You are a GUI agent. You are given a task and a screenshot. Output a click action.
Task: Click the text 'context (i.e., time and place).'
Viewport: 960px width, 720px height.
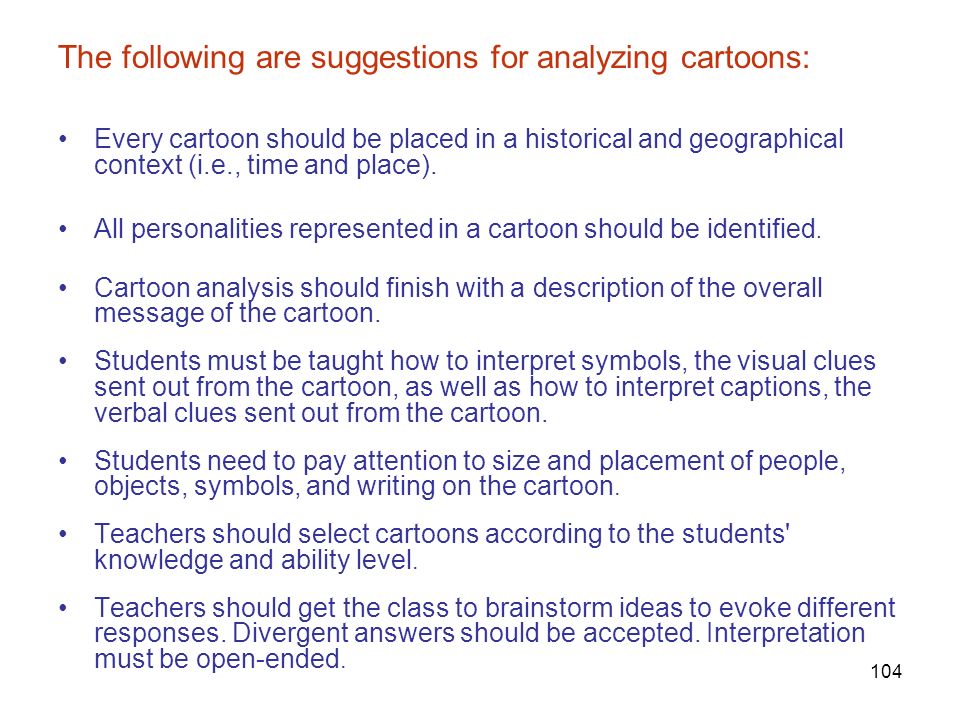pyautogui.click(x=265, y=165)
